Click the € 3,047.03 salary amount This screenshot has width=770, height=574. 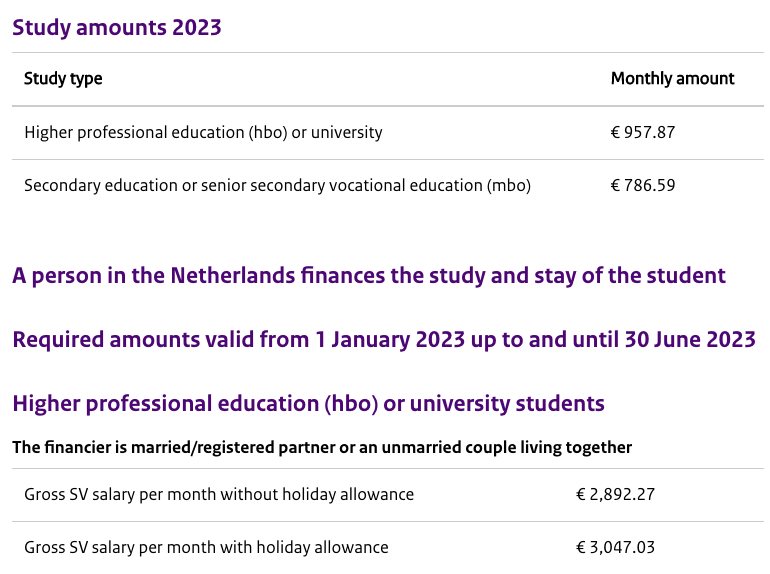coord(615,547)
